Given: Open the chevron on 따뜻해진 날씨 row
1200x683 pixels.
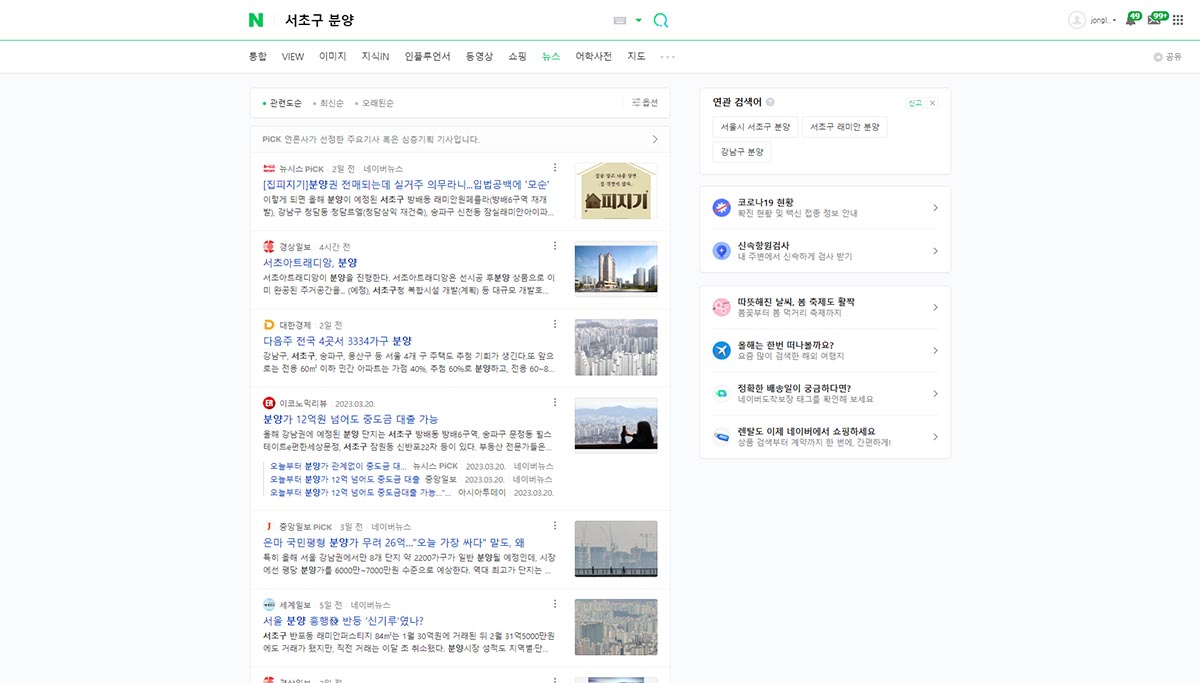Looking at the screenshot, I should pos(935,307).
